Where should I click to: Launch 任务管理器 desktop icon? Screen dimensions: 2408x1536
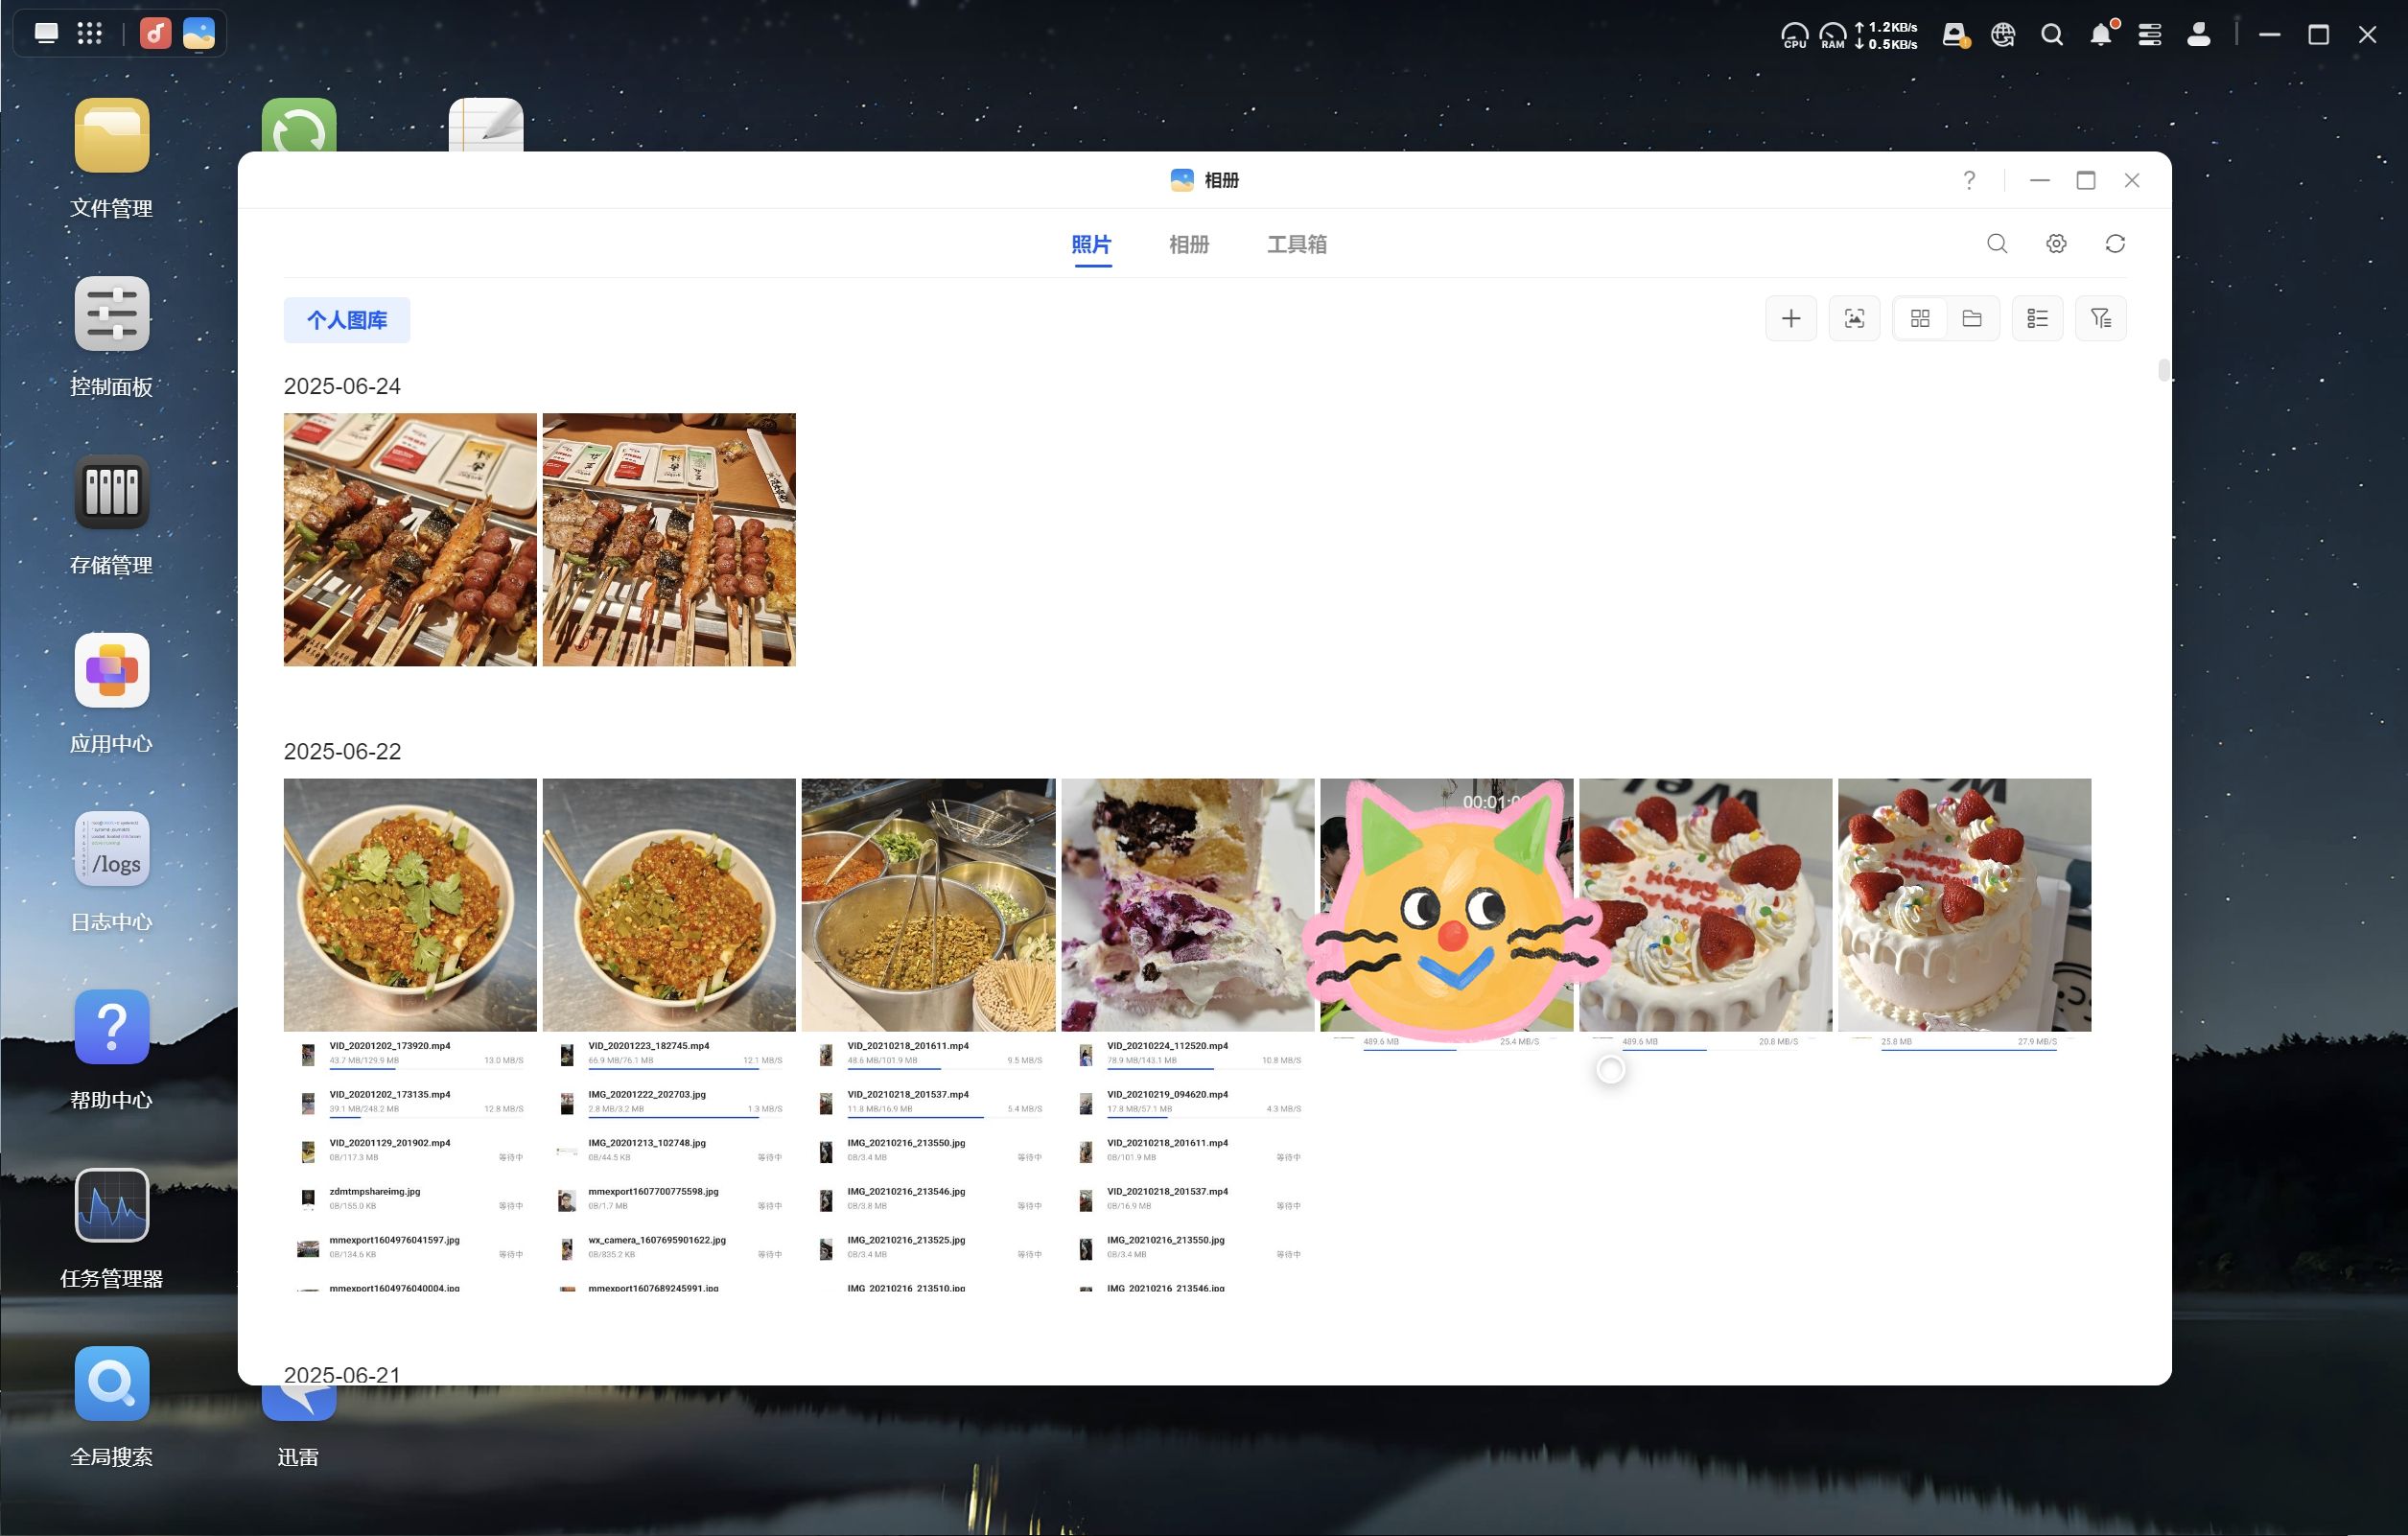112,1206
